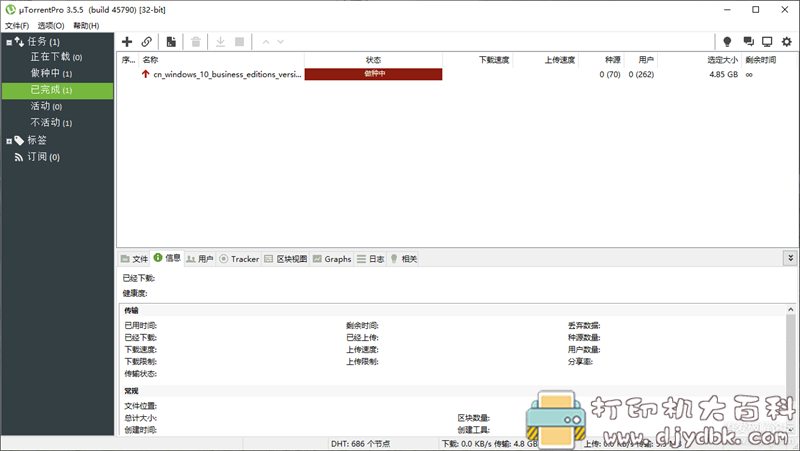Click the light bulb icon in toolbar
This screenshot has width=800, height=451.
(728, 42)
